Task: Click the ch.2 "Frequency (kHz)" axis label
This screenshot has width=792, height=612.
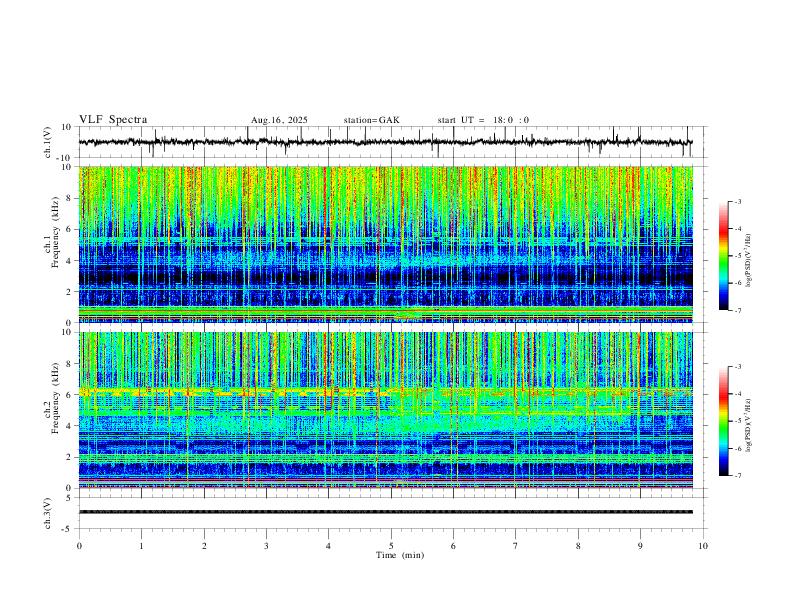Action: 55,398
